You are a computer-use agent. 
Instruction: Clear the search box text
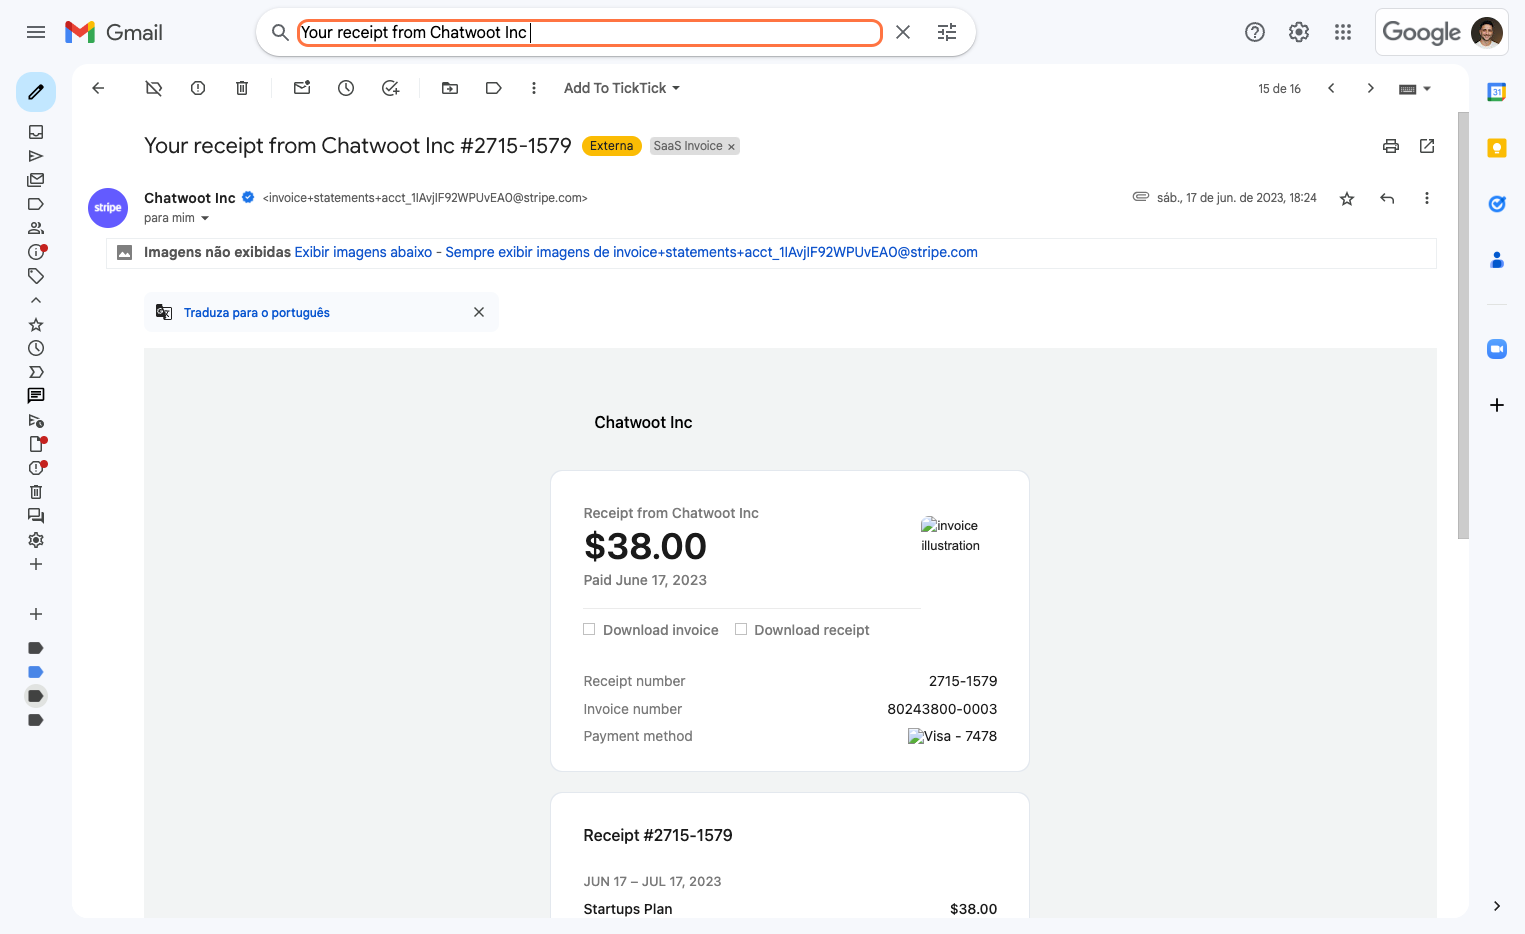[903, 32]
